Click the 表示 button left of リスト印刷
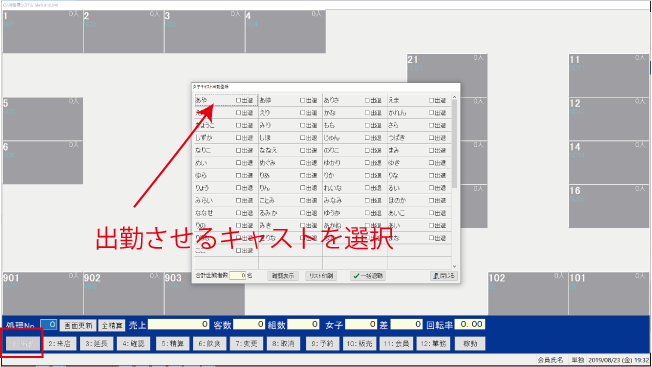Screen dimensions: 652x367 click(x=283, y=276)
